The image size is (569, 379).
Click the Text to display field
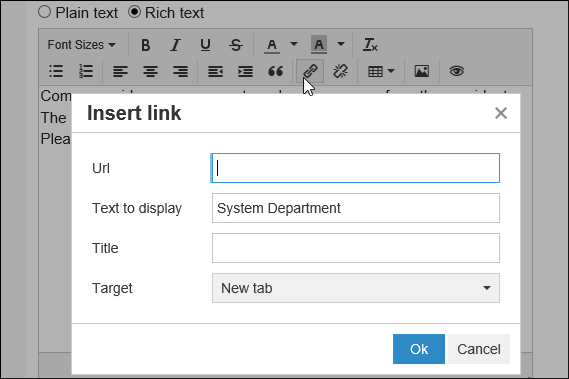tap(356, 208)
